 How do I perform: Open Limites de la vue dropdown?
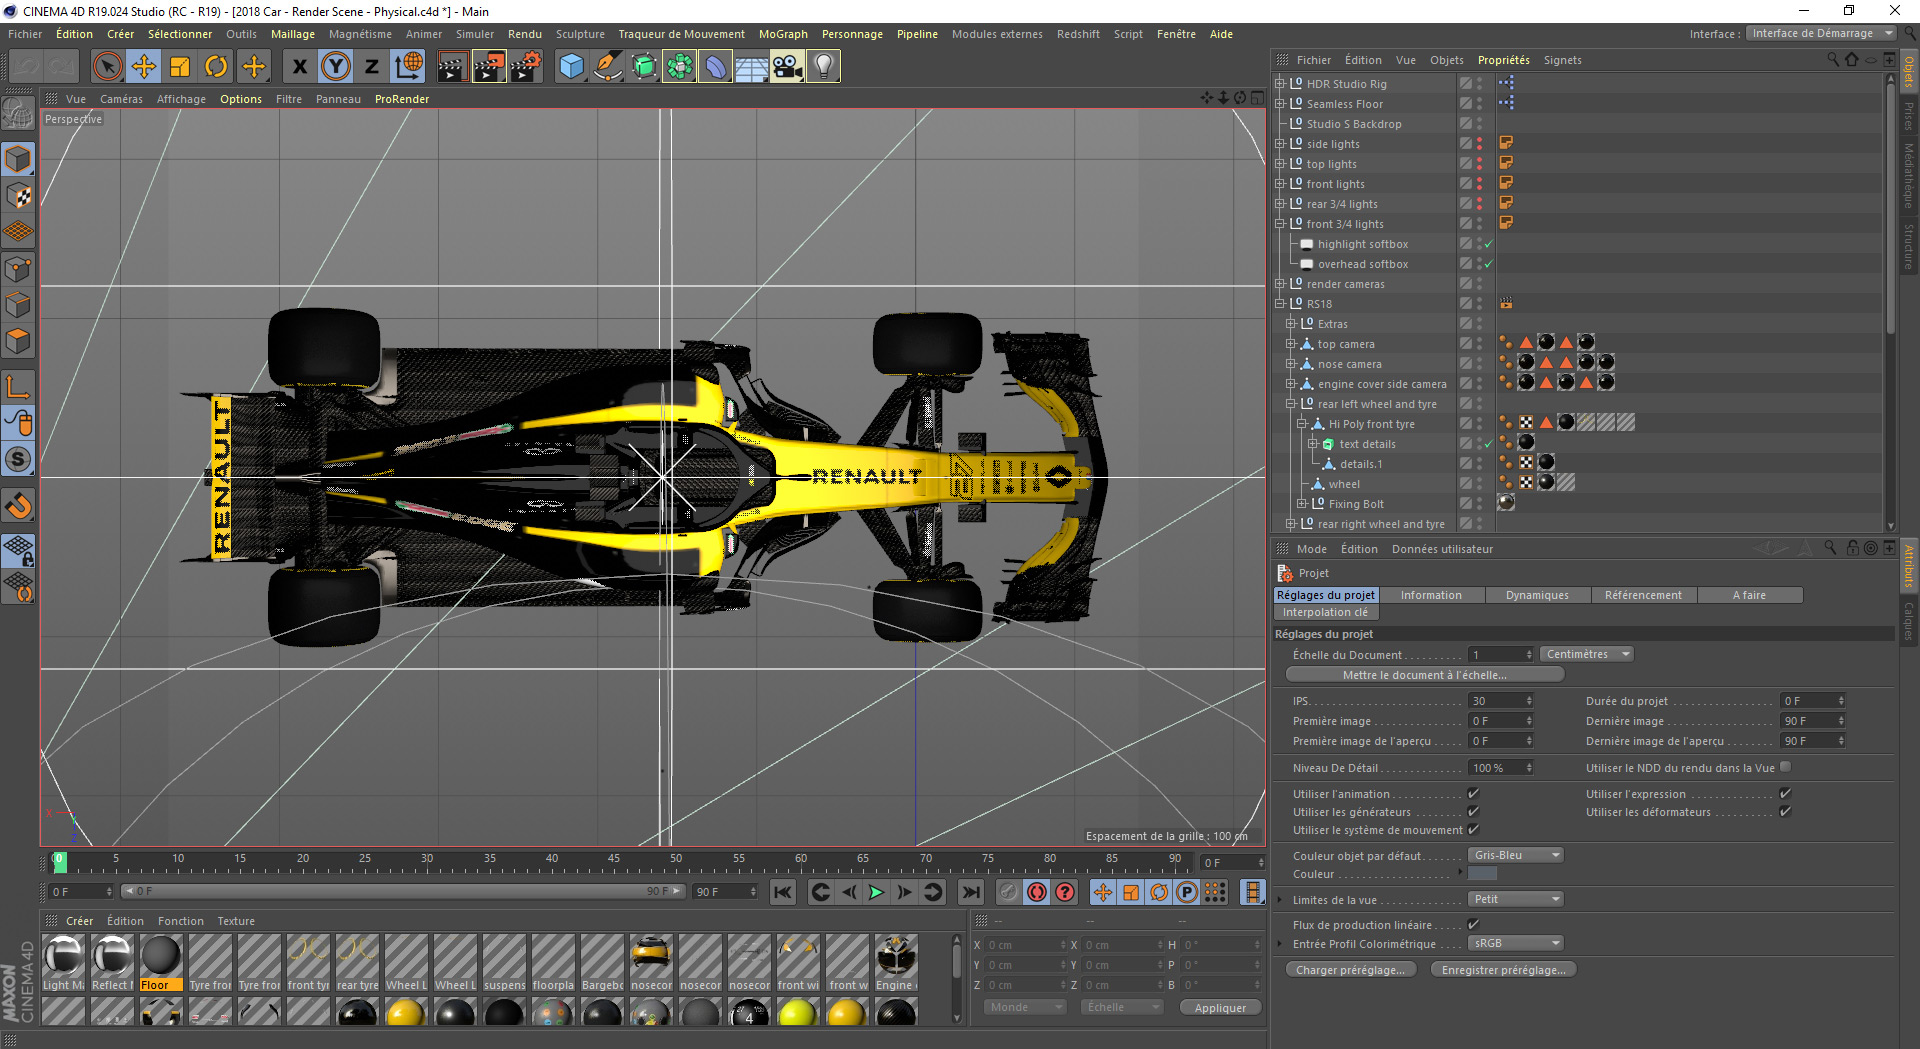point(1515,899)
